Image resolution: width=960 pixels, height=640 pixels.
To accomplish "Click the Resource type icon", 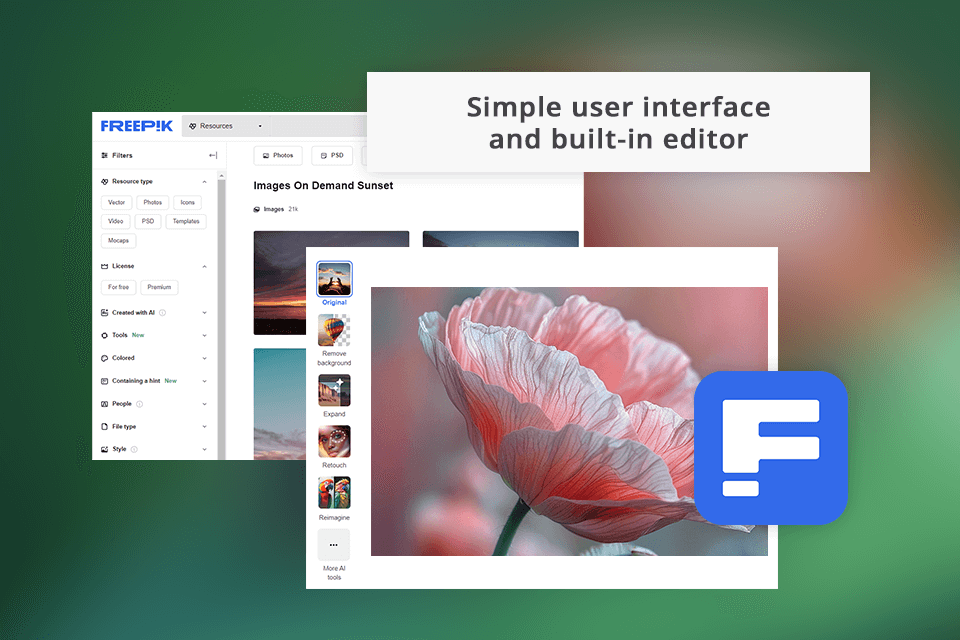I will tap(104, 182).
